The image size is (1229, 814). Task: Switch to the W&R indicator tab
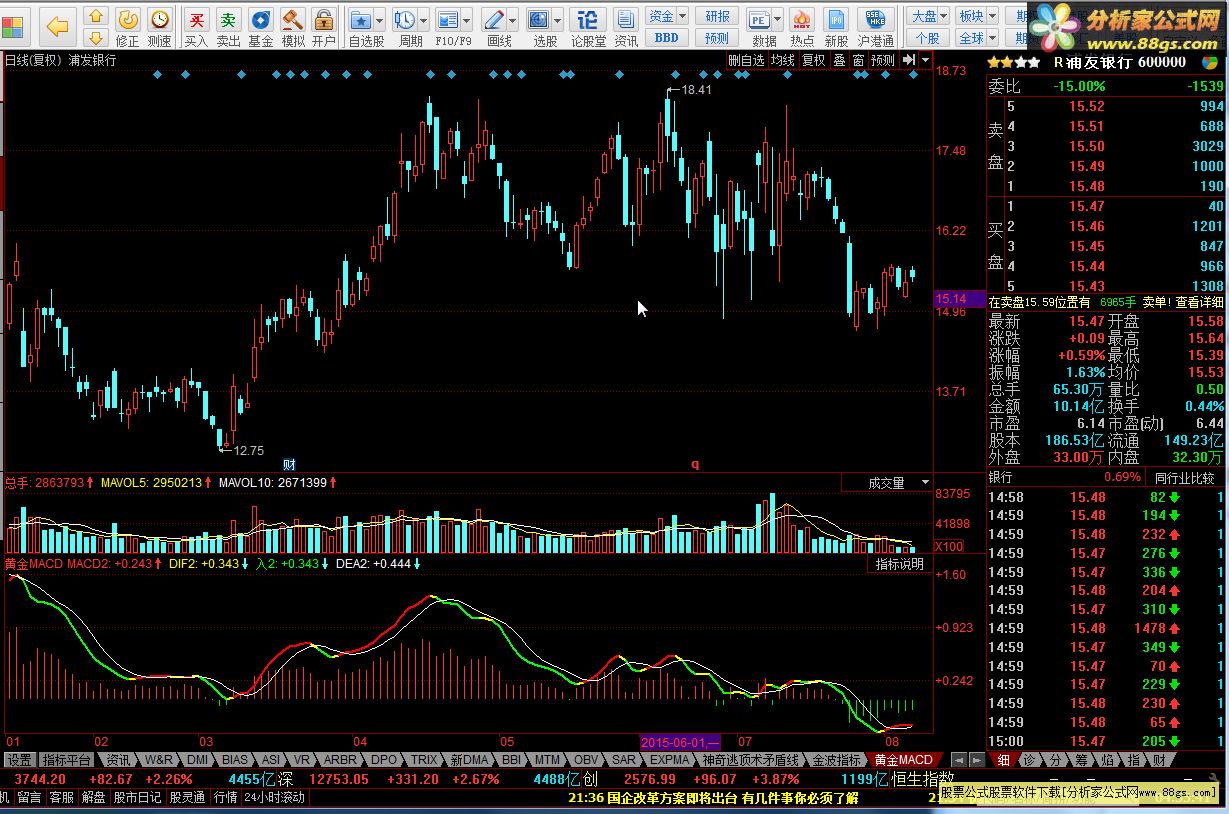coord(158,760)
